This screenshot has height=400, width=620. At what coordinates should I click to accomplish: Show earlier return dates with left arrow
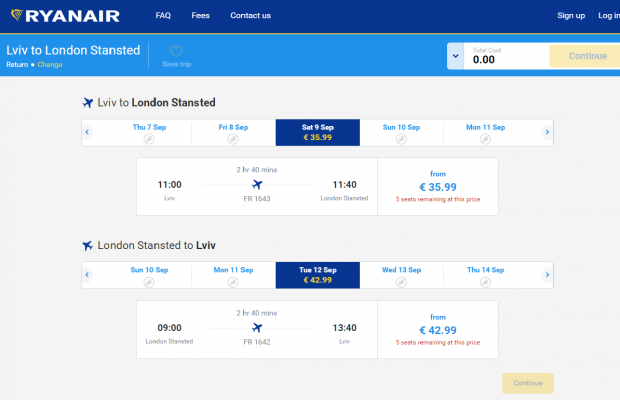pyautogui.click(x=87, y=274)
